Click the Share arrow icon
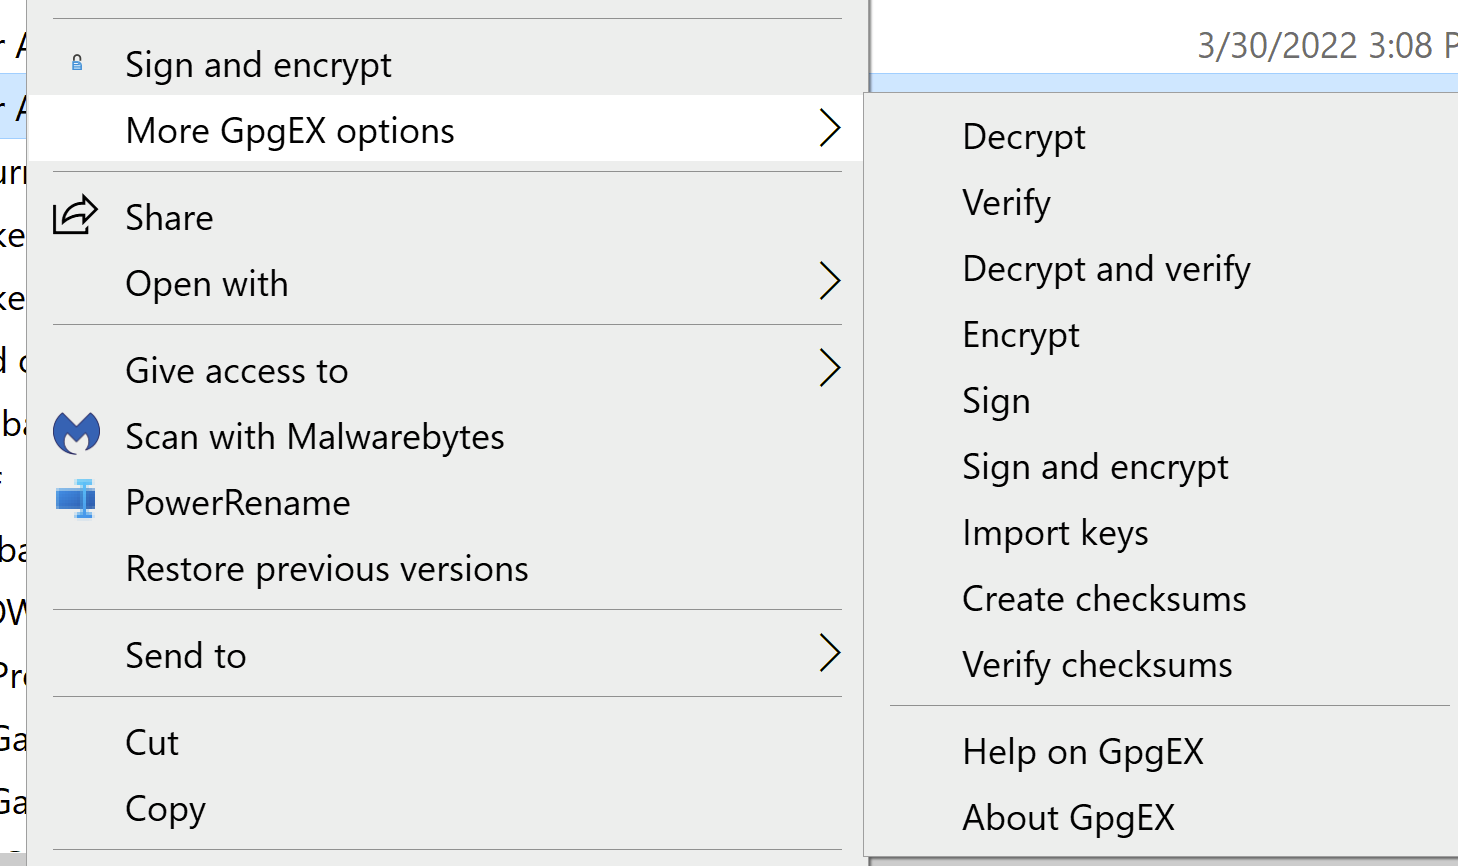This screenshot has height=866, width=1458. (x=75, y=215)
